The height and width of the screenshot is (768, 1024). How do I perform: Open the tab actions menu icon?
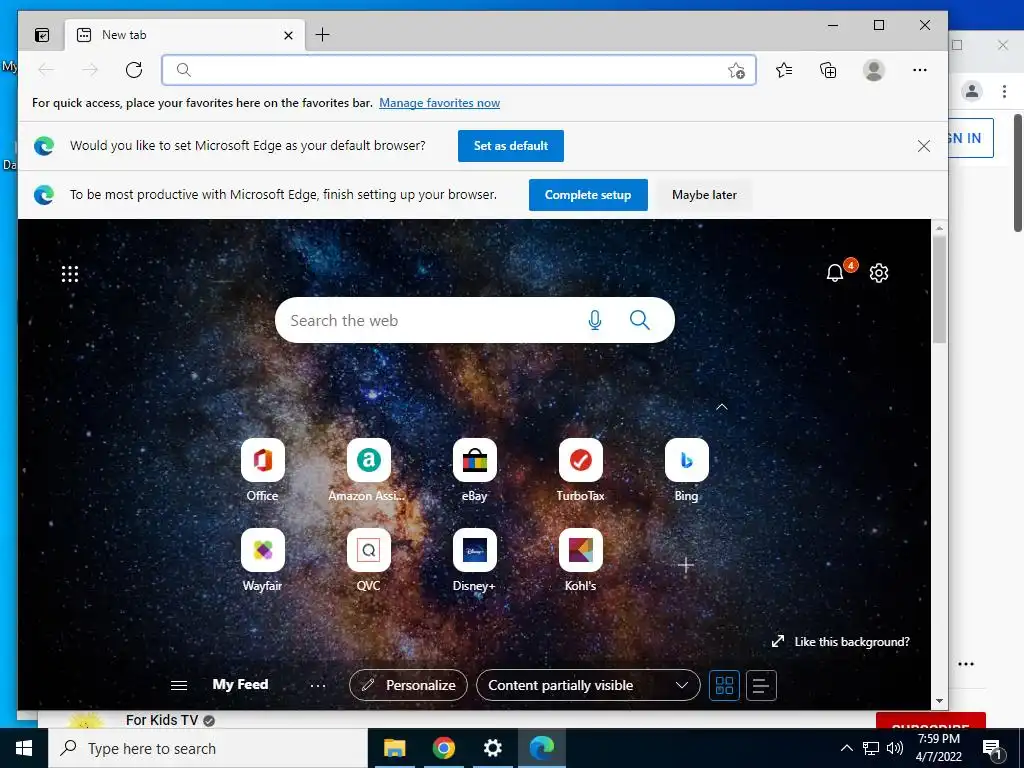[42, 35]
